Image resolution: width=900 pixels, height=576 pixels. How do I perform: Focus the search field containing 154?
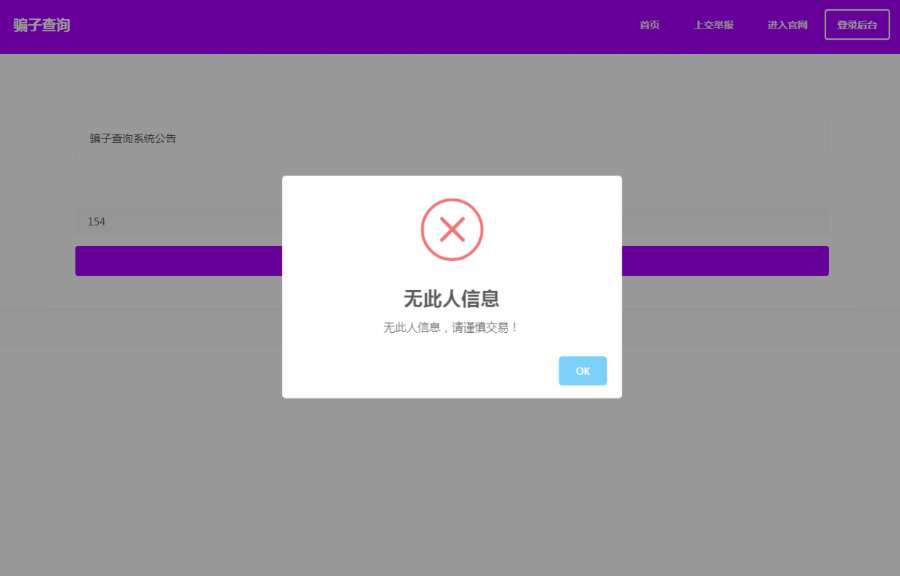(x=180, y=221)
